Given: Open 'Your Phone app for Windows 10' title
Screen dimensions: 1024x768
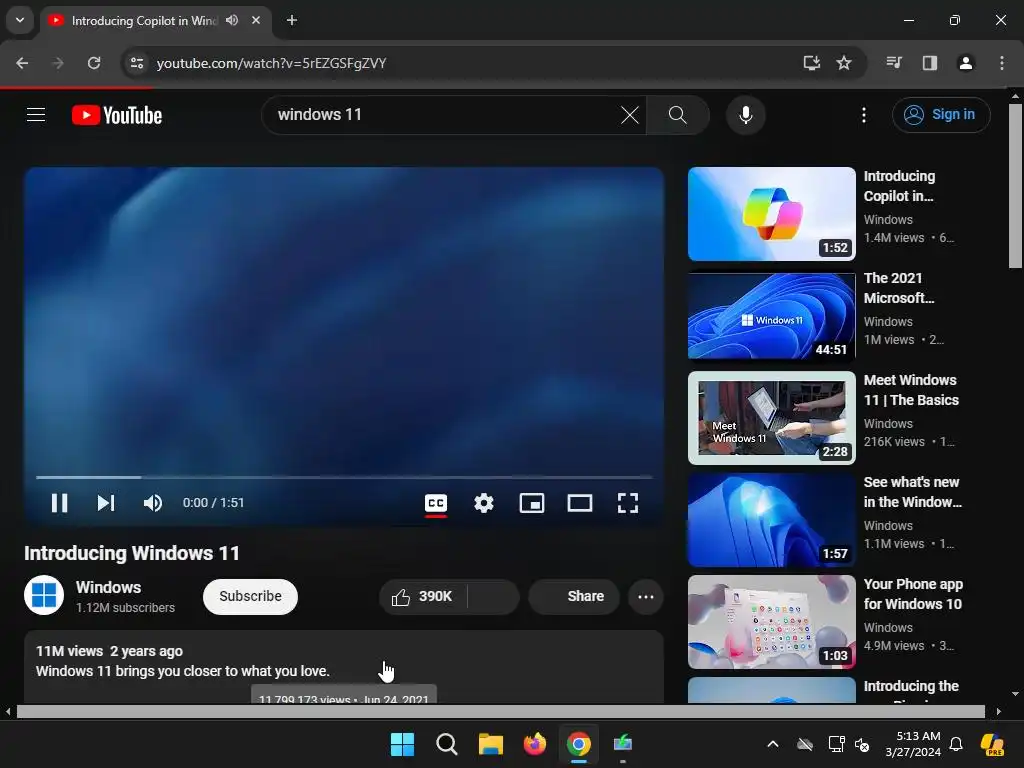Looking at the screenshot, I should click(913, 594).
